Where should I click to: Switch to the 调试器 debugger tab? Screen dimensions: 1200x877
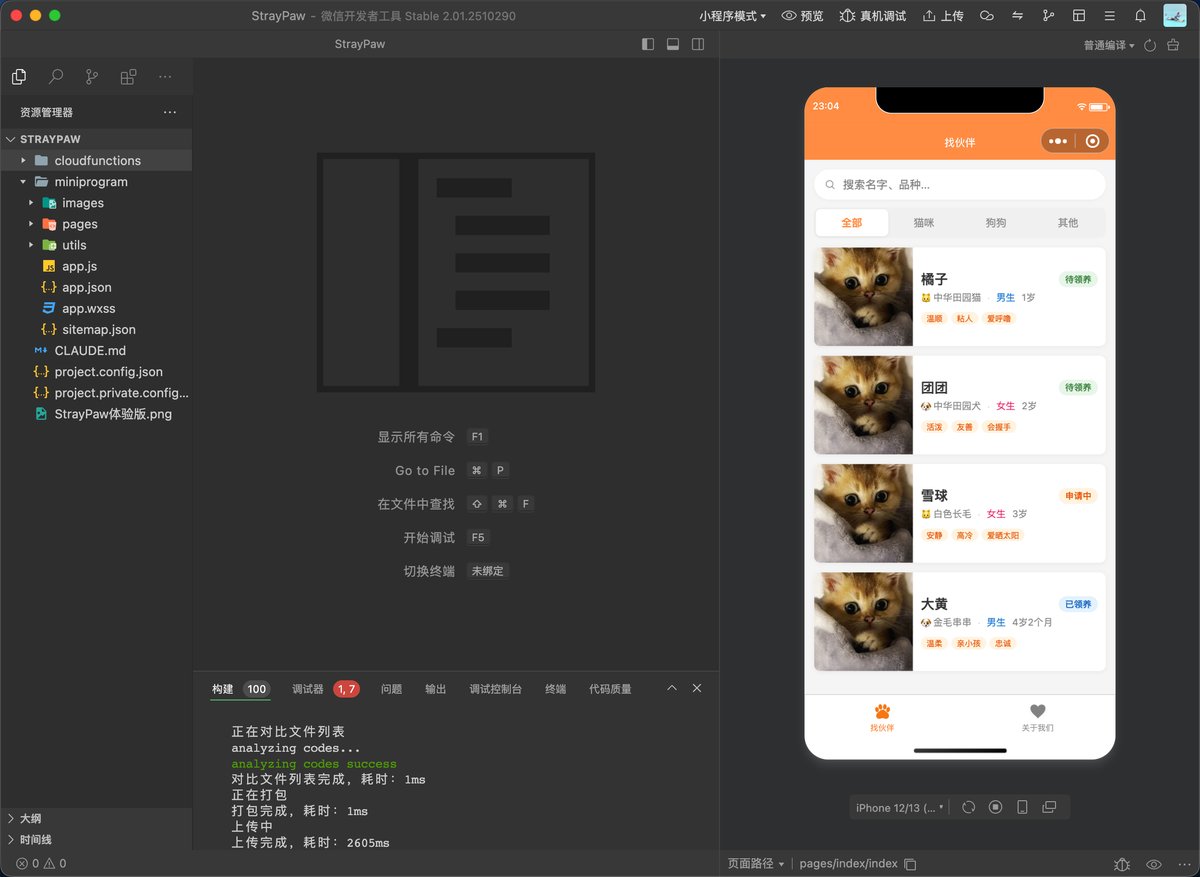pyautogui.click(x=325, y=689)
